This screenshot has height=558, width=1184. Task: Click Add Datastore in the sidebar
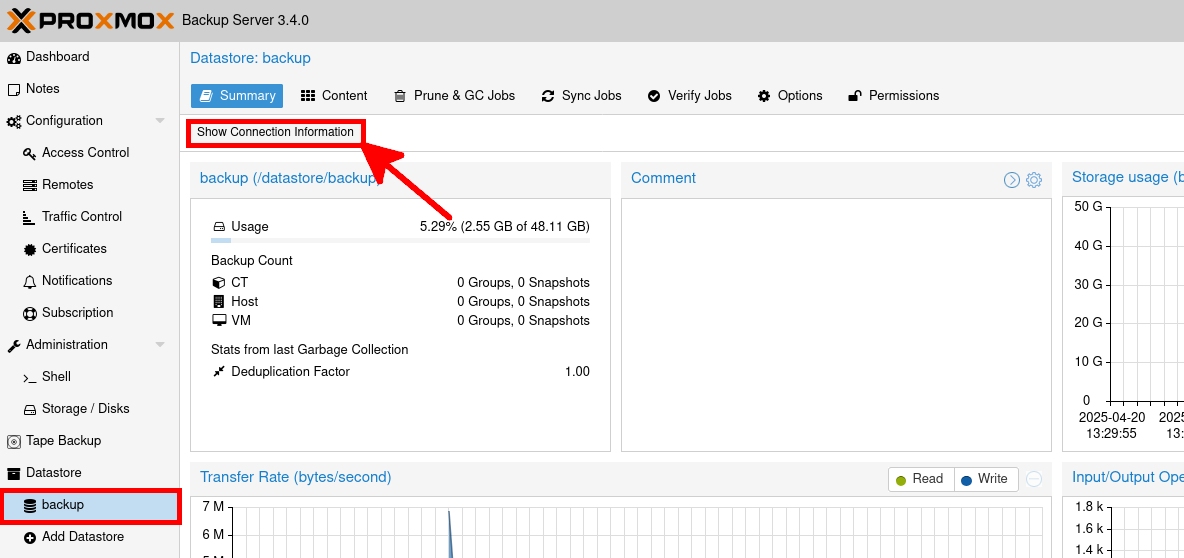[x=82, y=537]
